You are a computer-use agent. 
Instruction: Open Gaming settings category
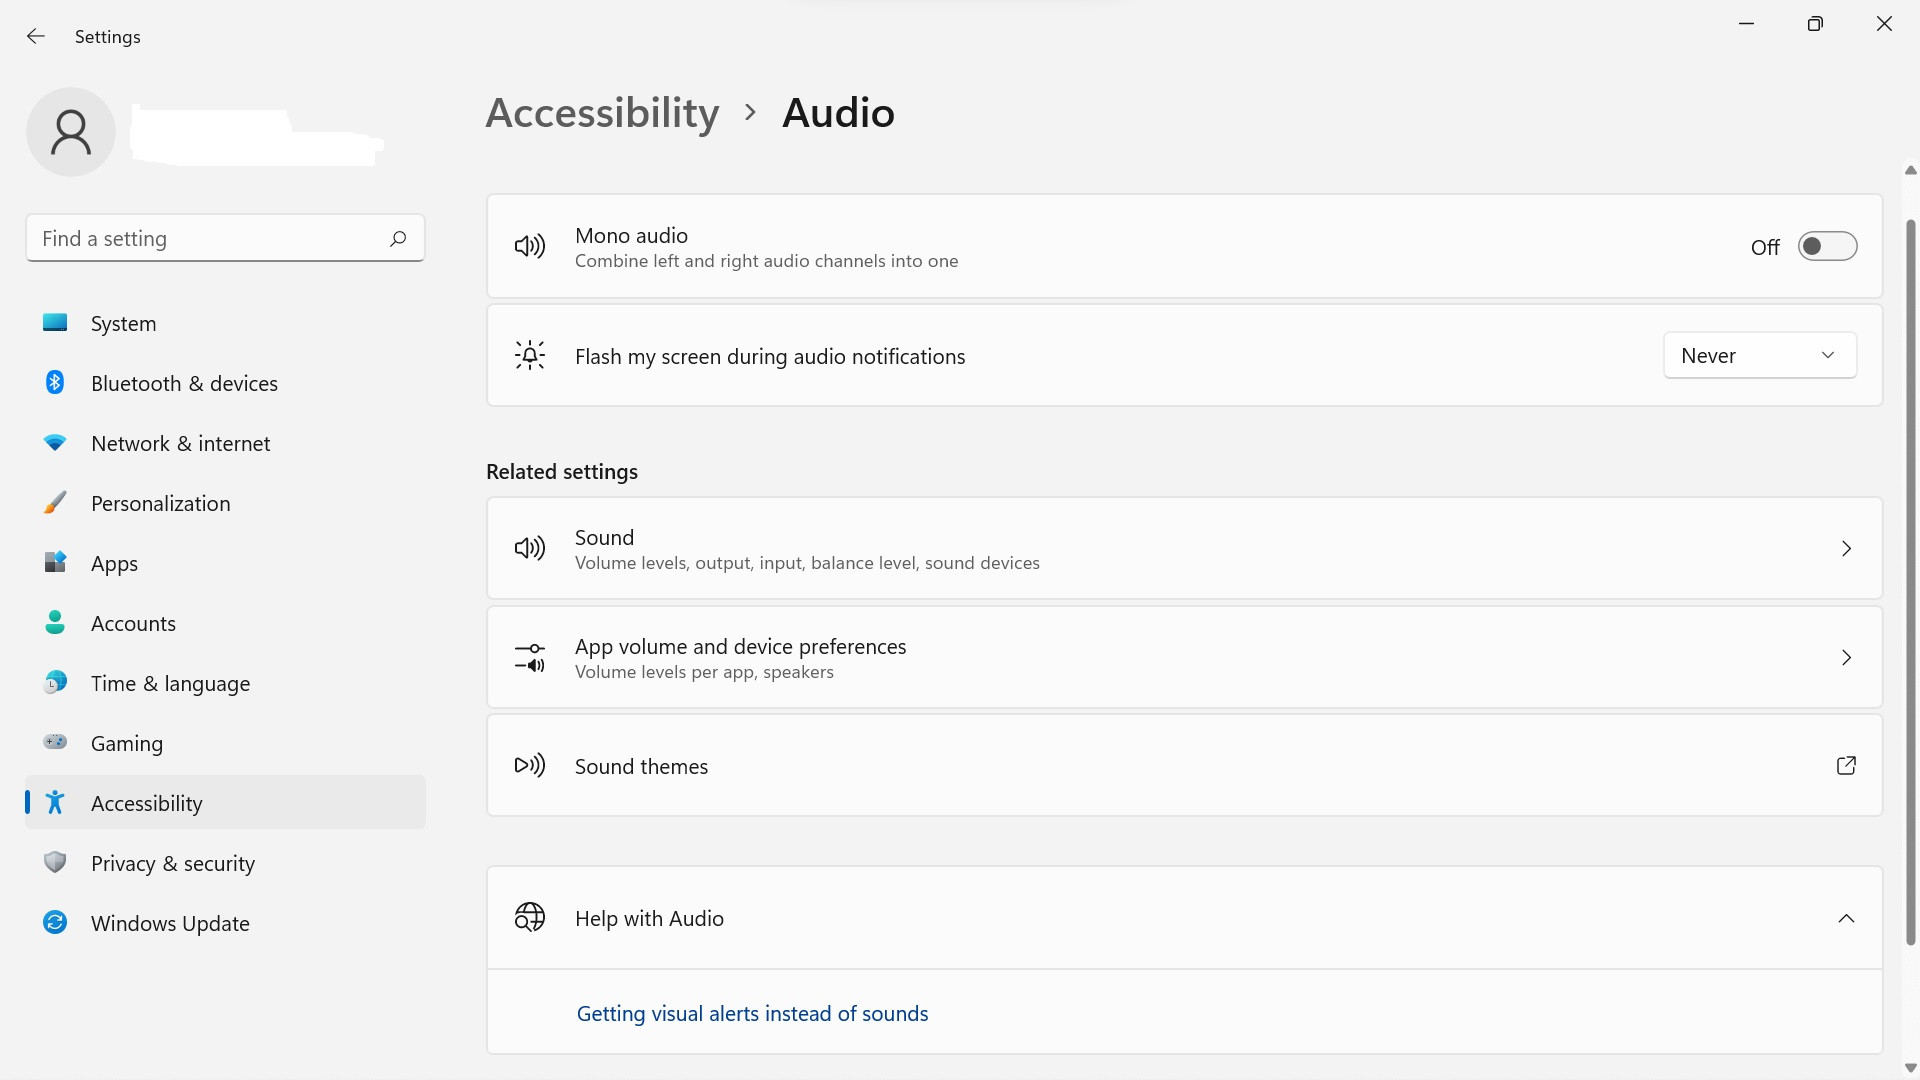[x=225, y=743]
